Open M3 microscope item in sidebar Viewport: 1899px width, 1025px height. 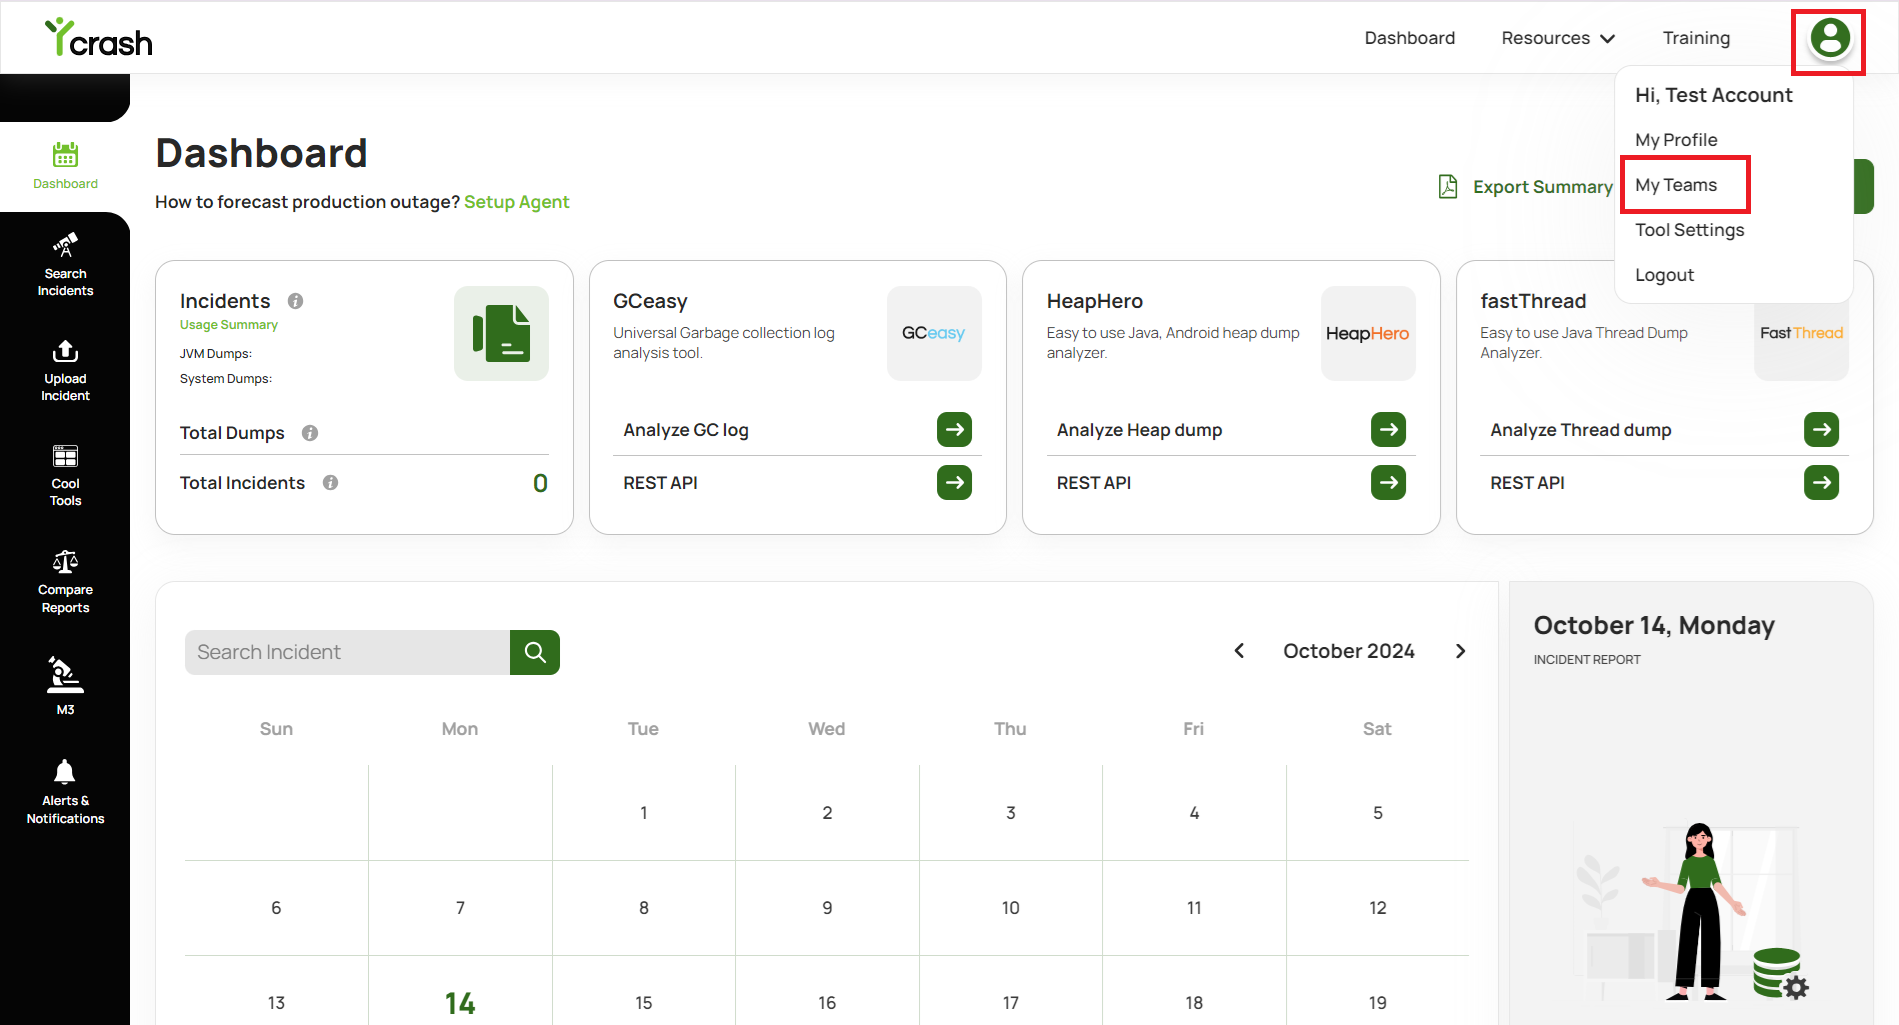pyautogui.click(x=65, y=686)
